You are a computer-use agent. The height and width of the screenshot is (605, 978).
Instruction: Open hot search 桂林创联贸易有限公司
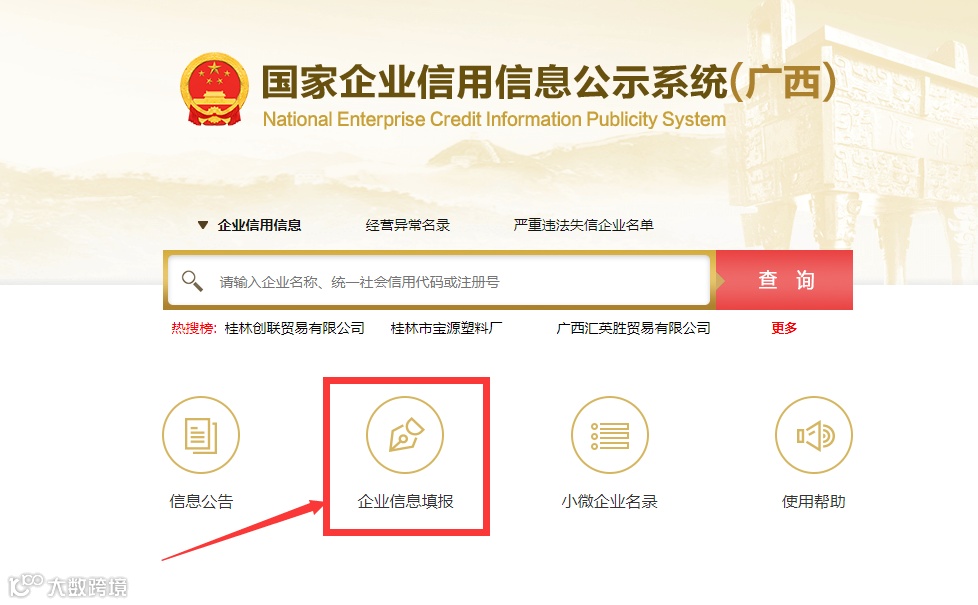(294, 328)
